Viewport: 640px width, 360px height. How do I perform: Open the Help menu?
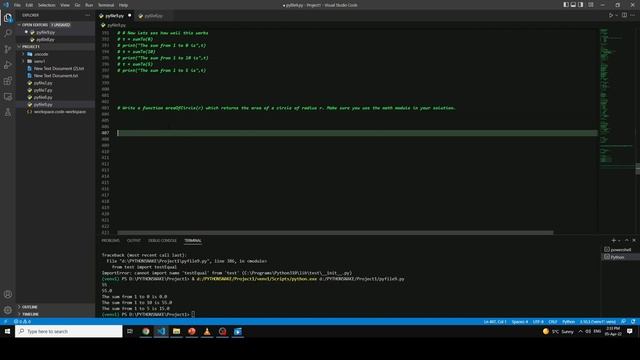pos(123,5)
